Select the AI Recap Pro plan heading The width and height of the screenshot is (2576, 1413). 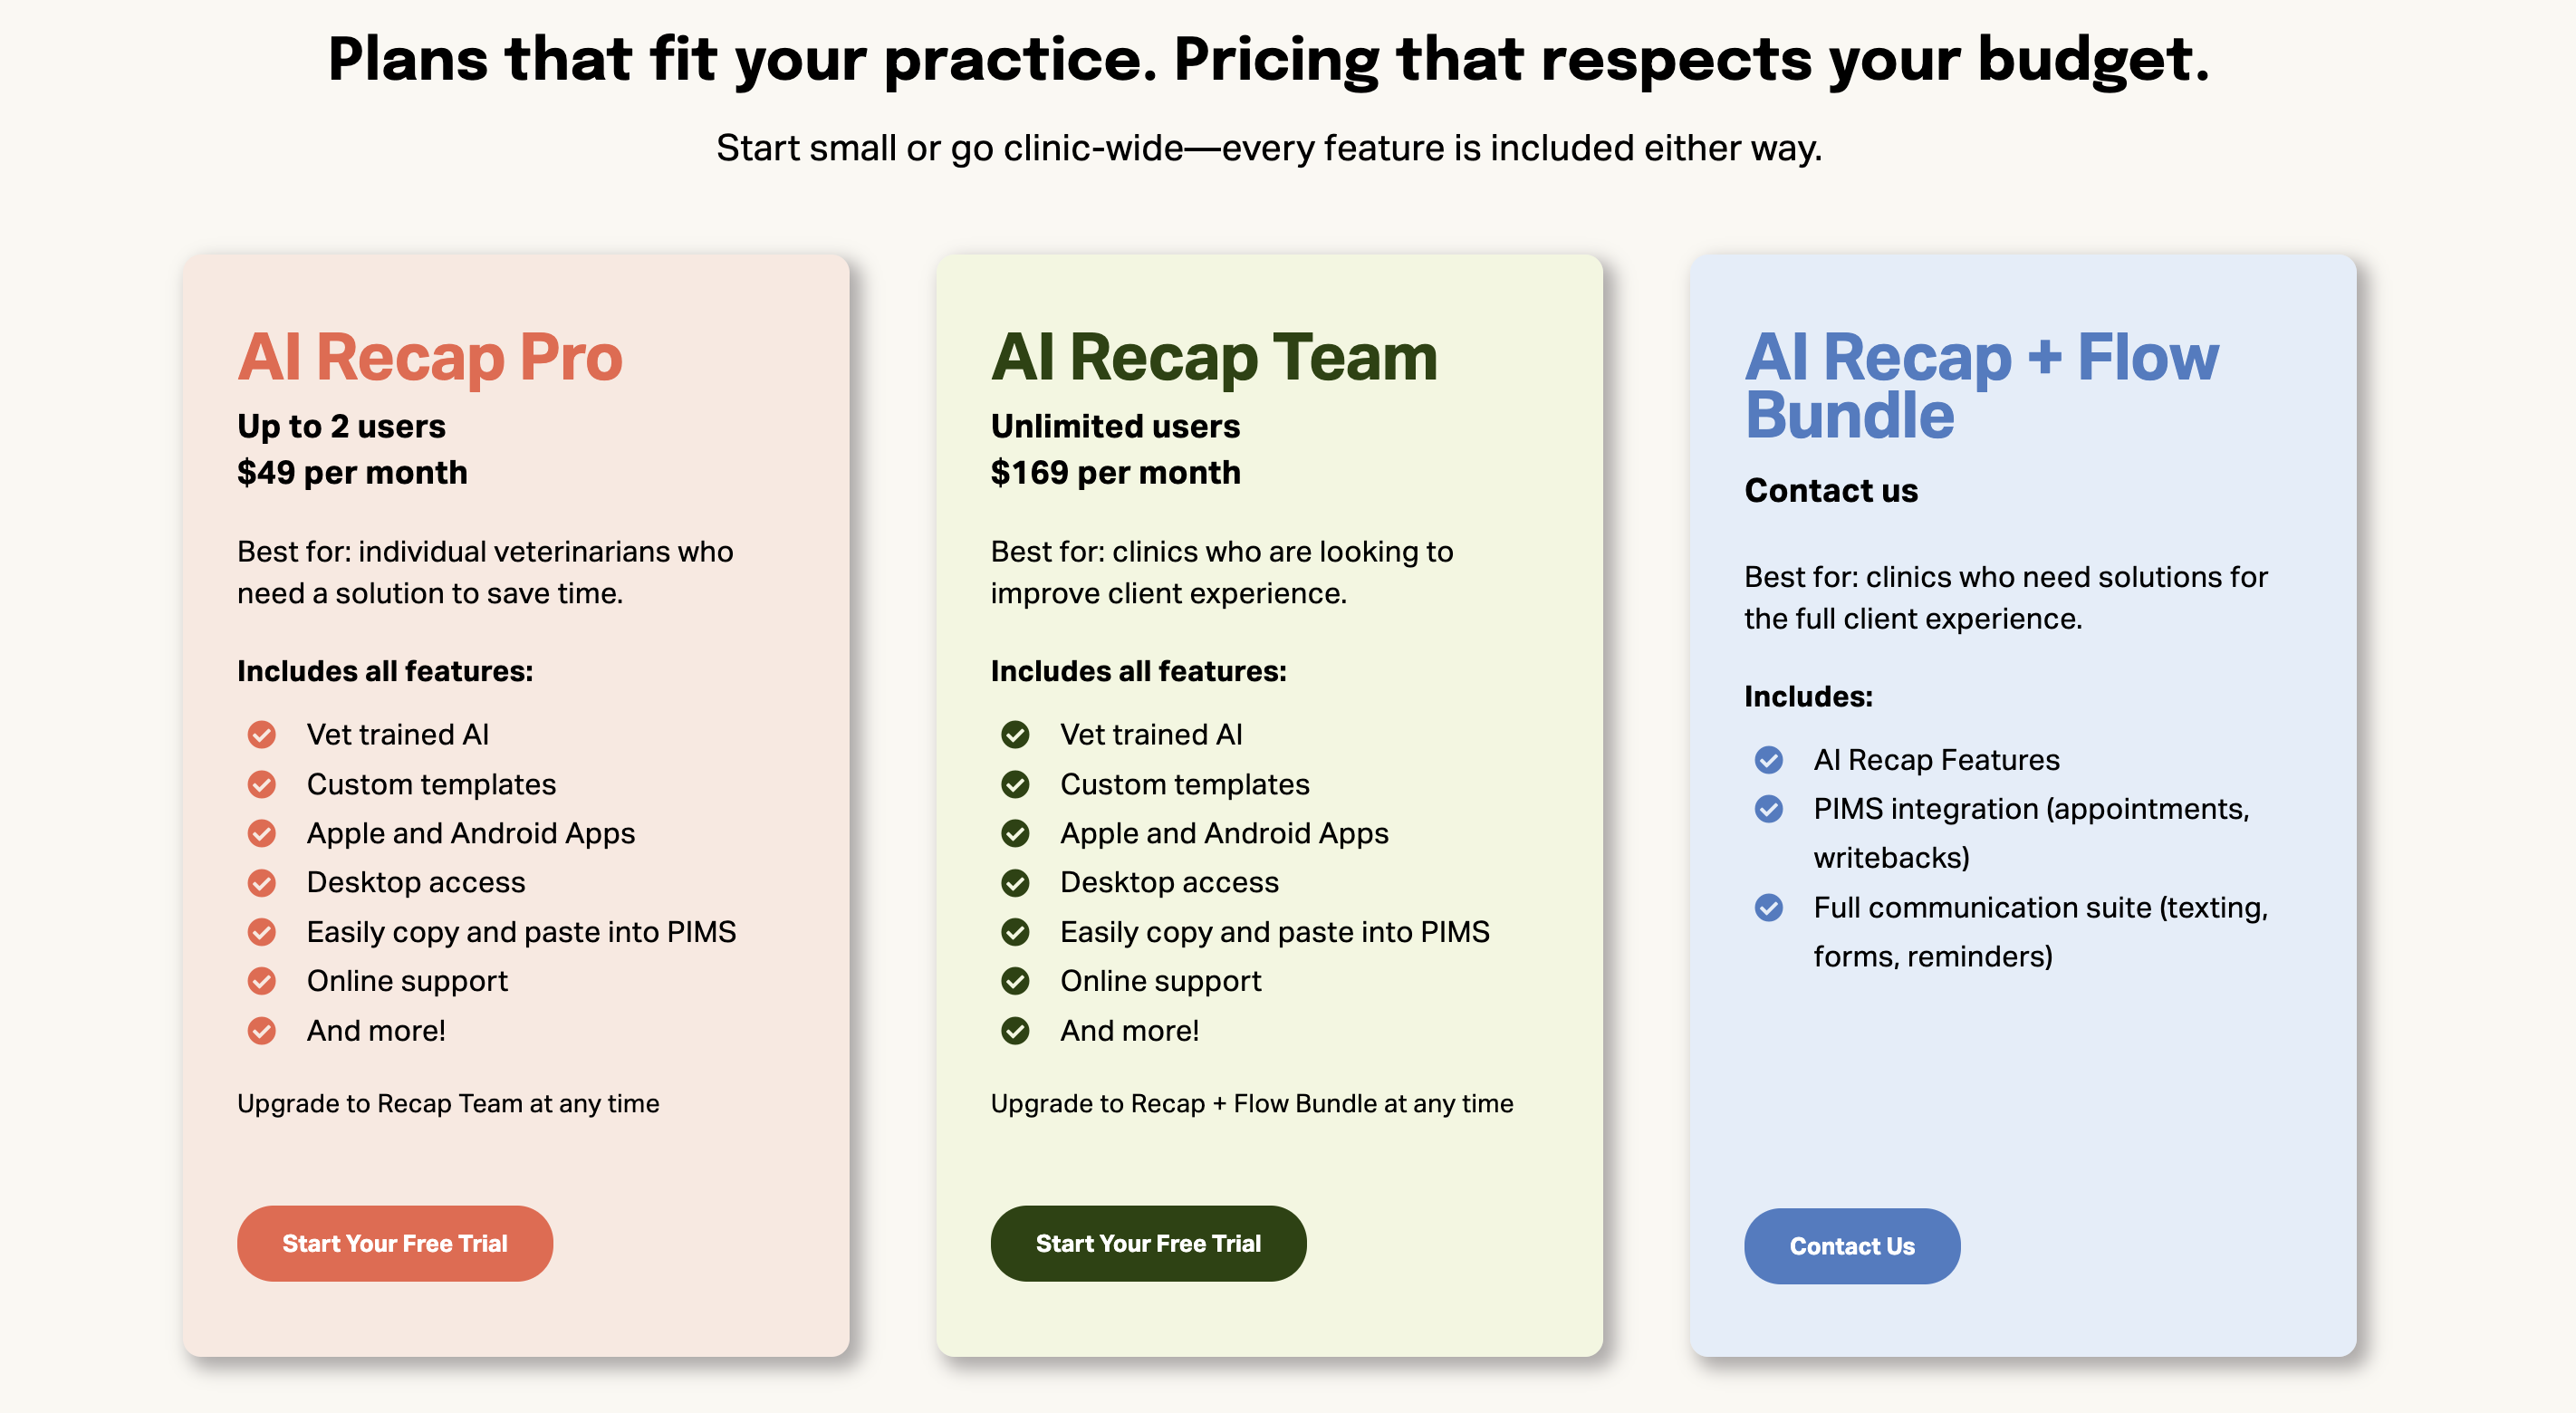[430, 357]
